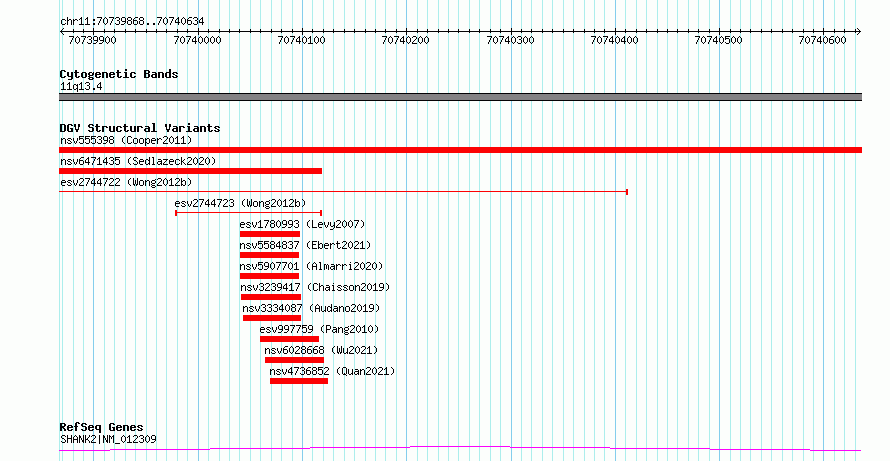Click ruler position 70739900
The image size is (890, 461).
(93, 40)
